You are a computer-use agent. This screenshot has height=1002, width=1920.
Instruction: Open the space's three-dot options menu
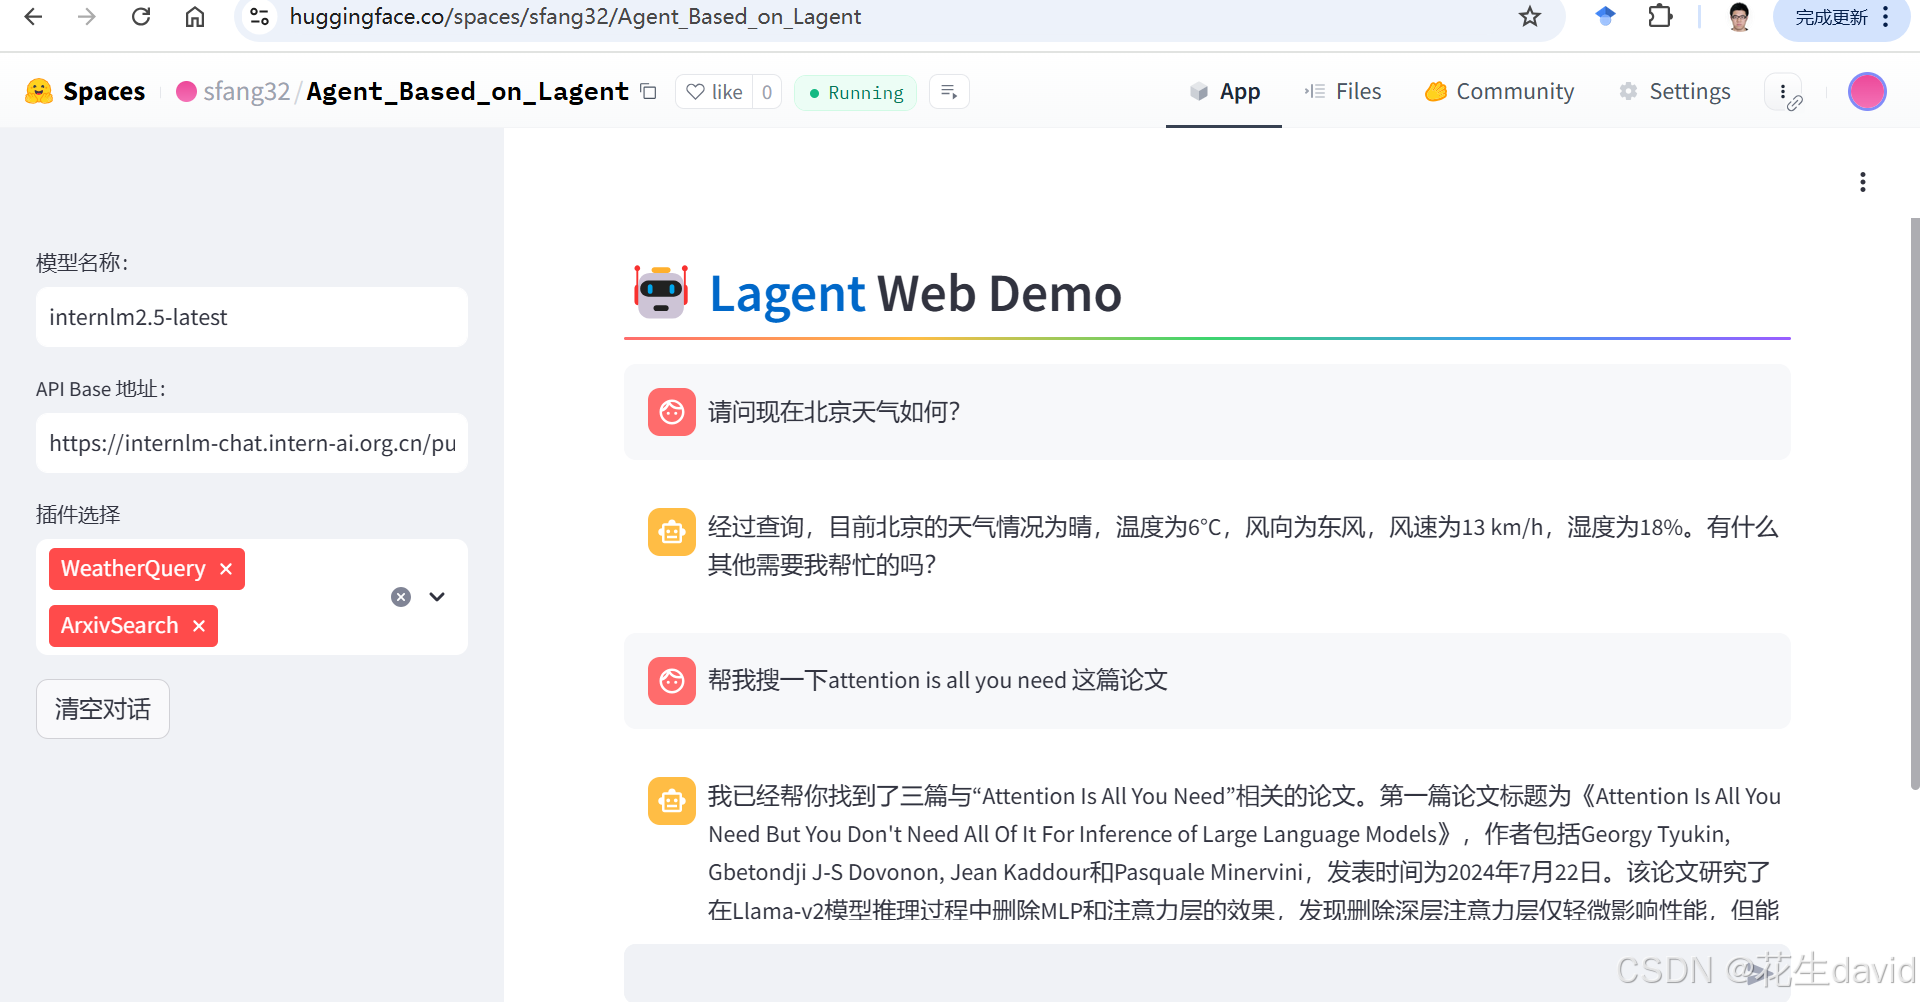(1783, 92)
